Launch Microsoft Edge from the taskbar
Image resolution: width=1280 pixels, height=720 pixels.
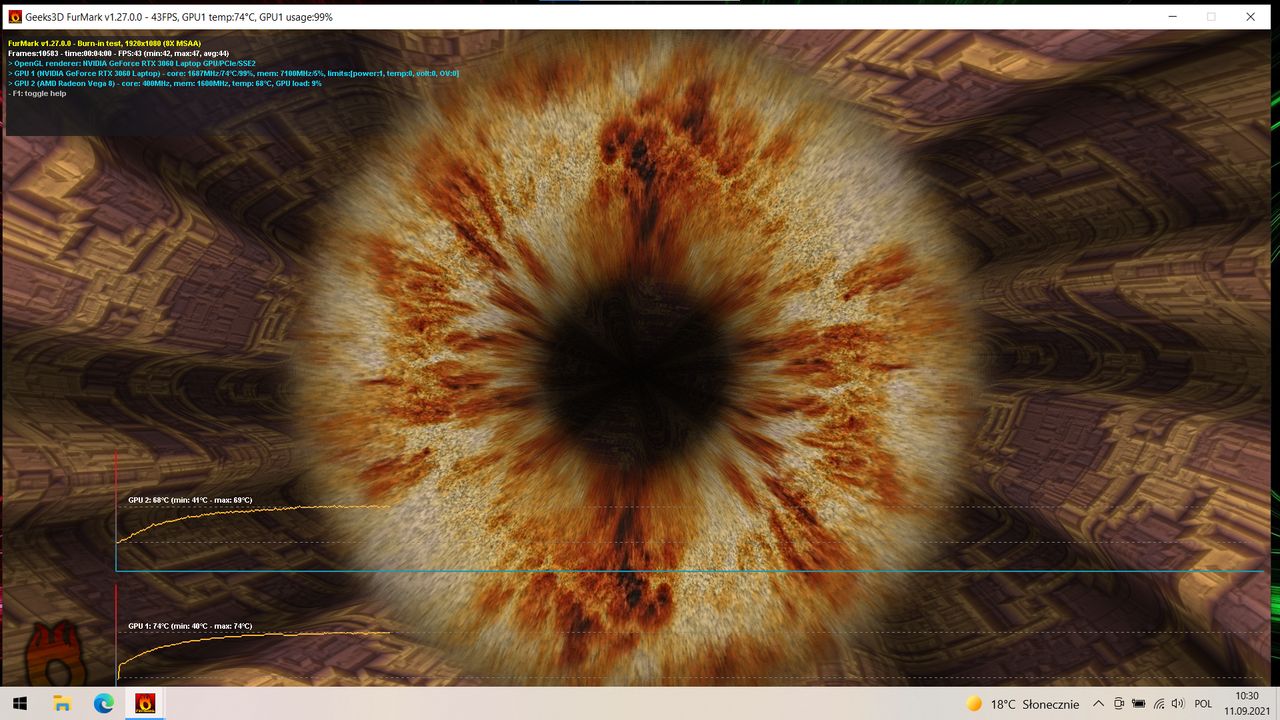[104, 704]
